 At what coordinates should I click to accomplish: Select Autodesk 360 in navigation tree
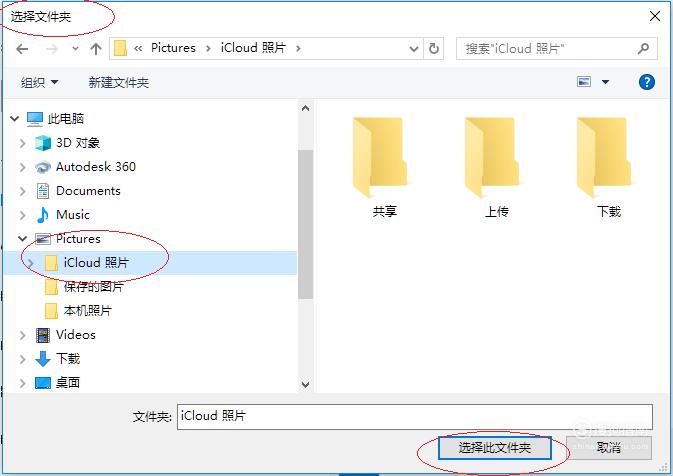[96, 167]
